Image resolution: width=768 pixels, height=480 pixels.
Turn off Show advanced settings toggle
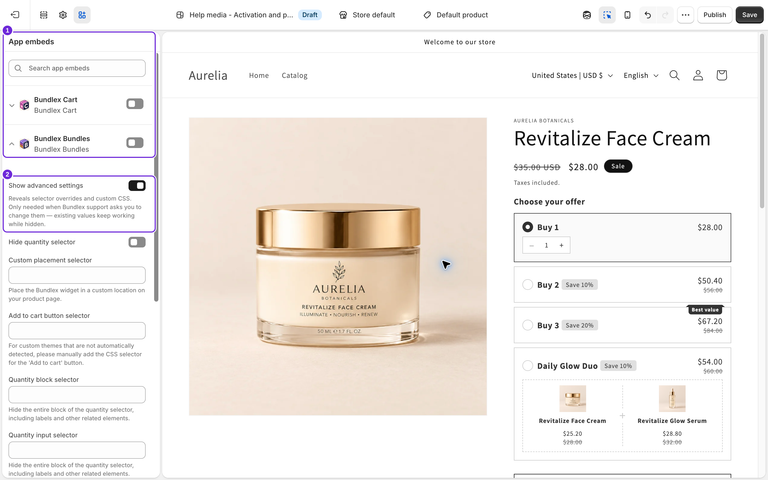pos(137,185)
